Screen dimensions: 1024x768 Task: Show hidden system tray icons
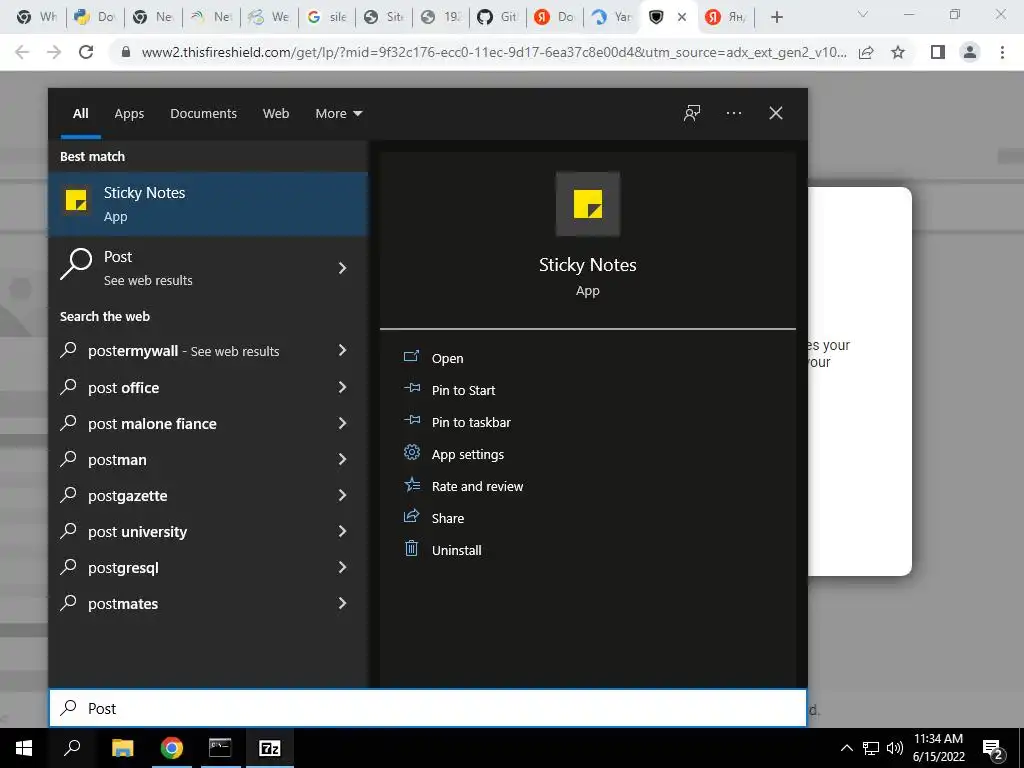846,748
